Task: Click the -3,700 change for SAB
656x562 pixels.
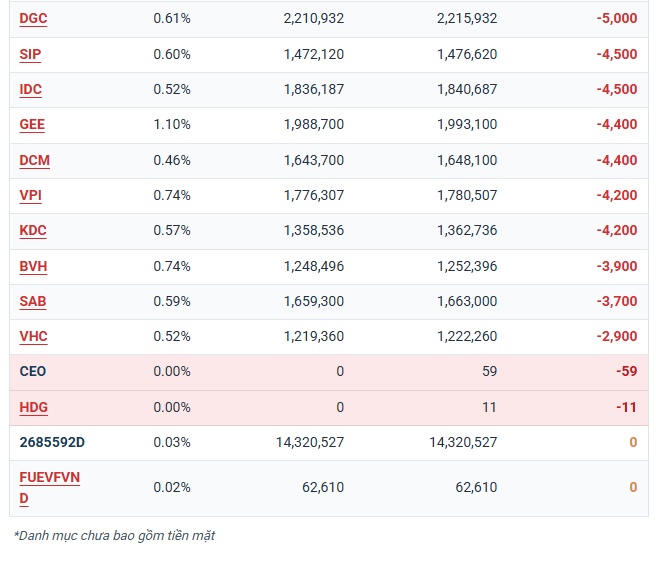Action: point(617,302)
